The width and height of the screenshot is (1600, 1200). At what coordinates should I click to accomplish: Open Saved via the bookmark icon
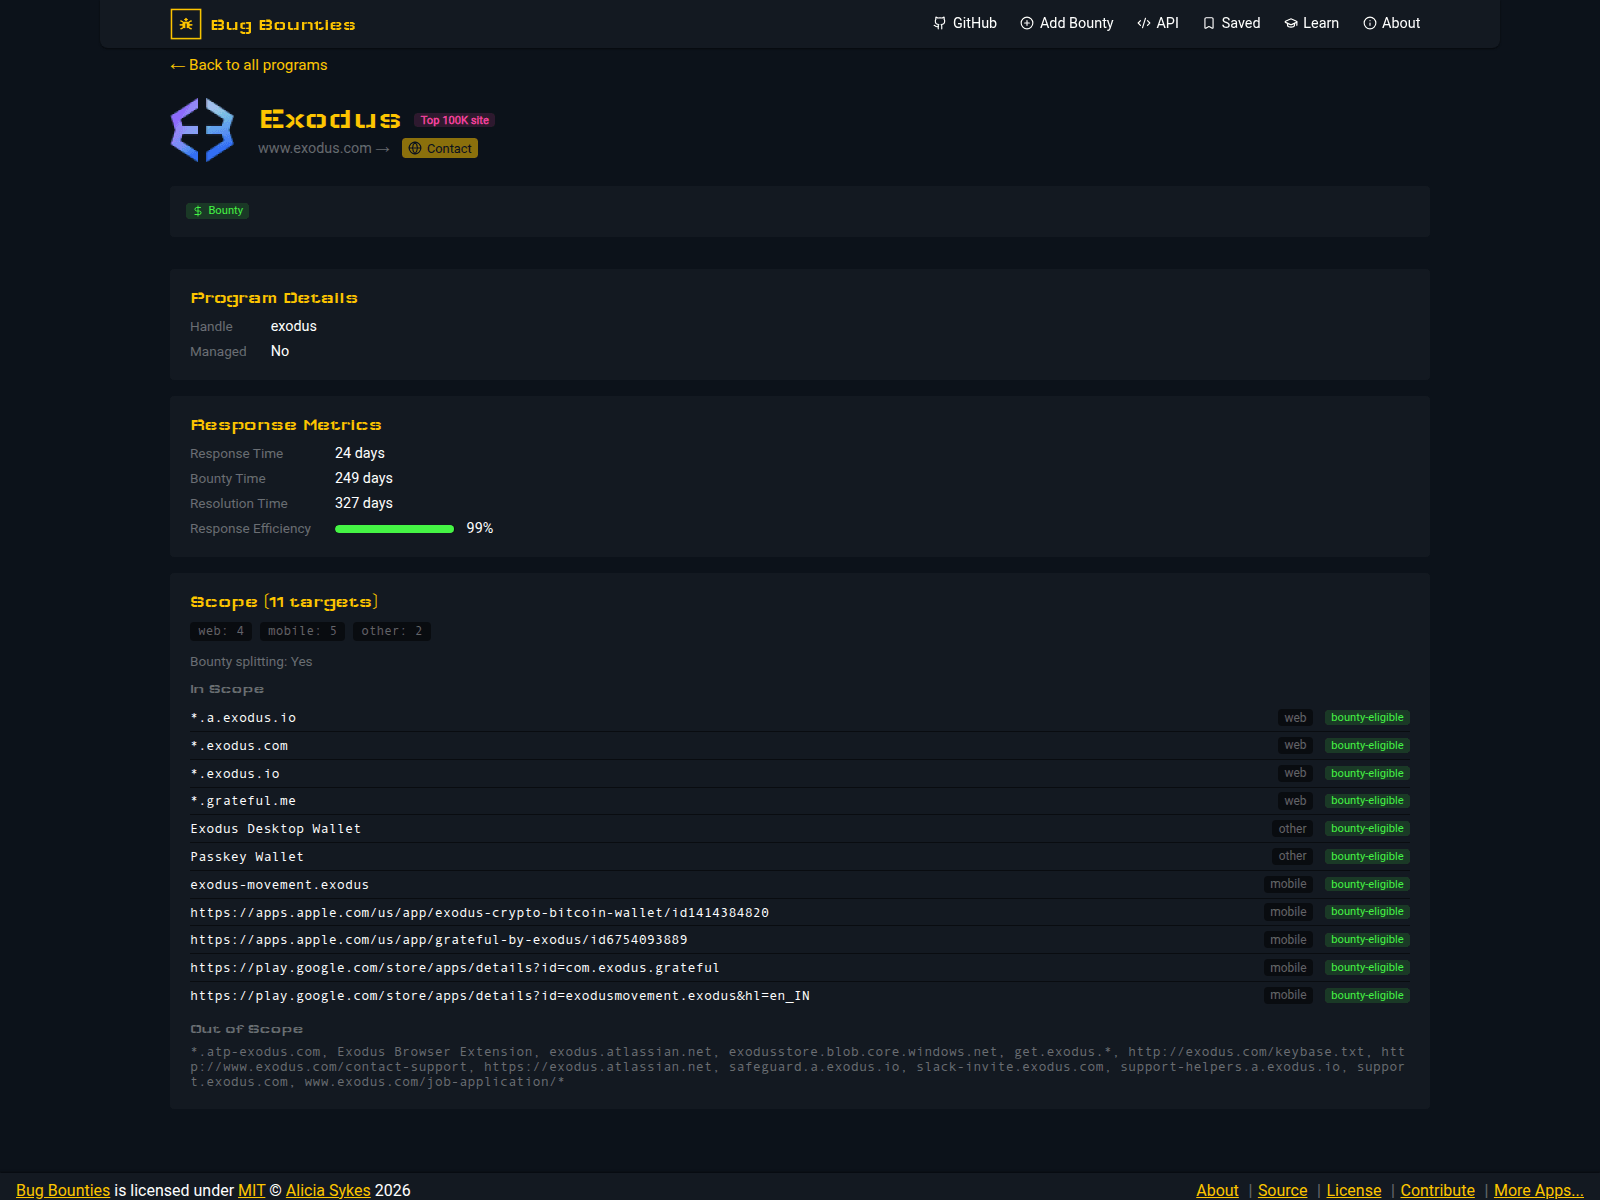[x=1209, y=23]
